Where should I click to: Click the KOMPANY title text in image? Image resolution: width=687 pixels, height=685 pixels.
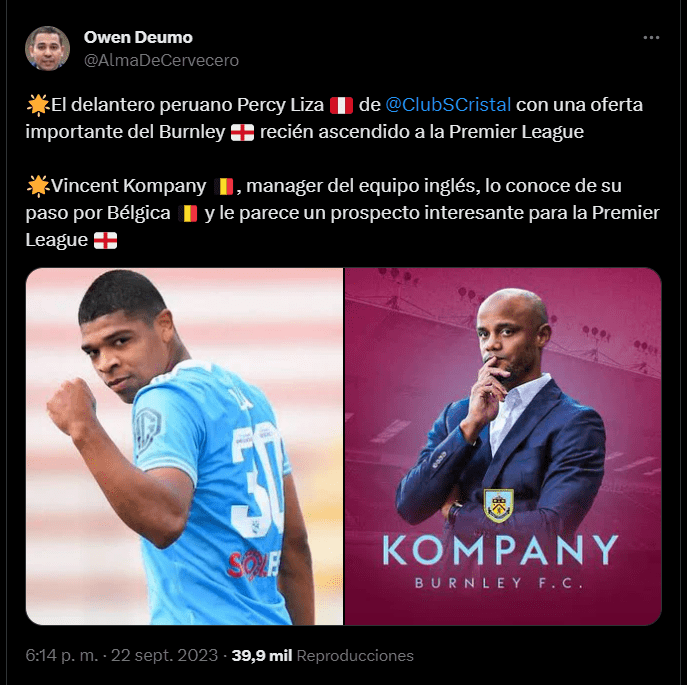[500, 550]
